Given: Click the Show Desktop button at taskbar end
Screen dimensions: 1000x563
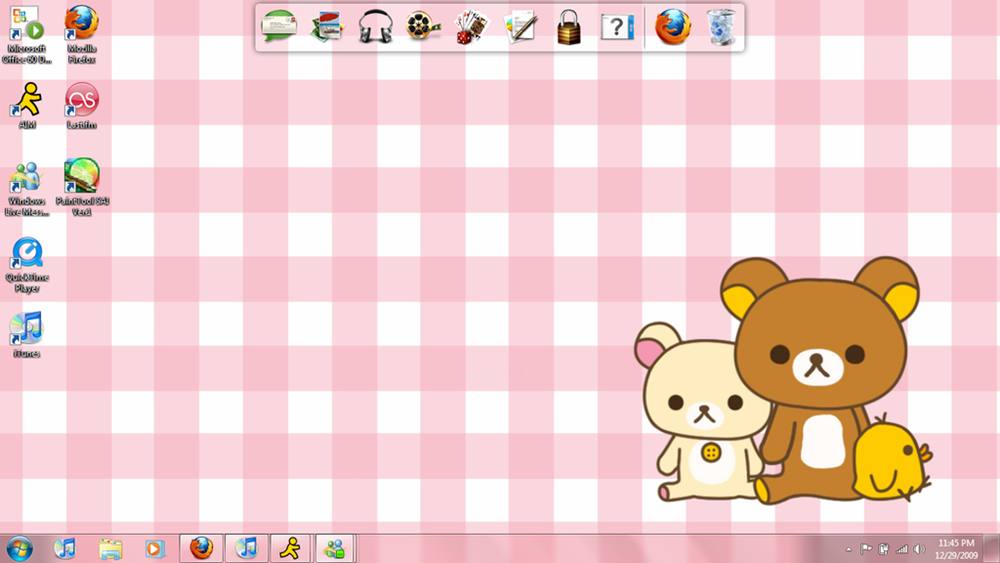Looking at the screenshot, I should [992, 549].
